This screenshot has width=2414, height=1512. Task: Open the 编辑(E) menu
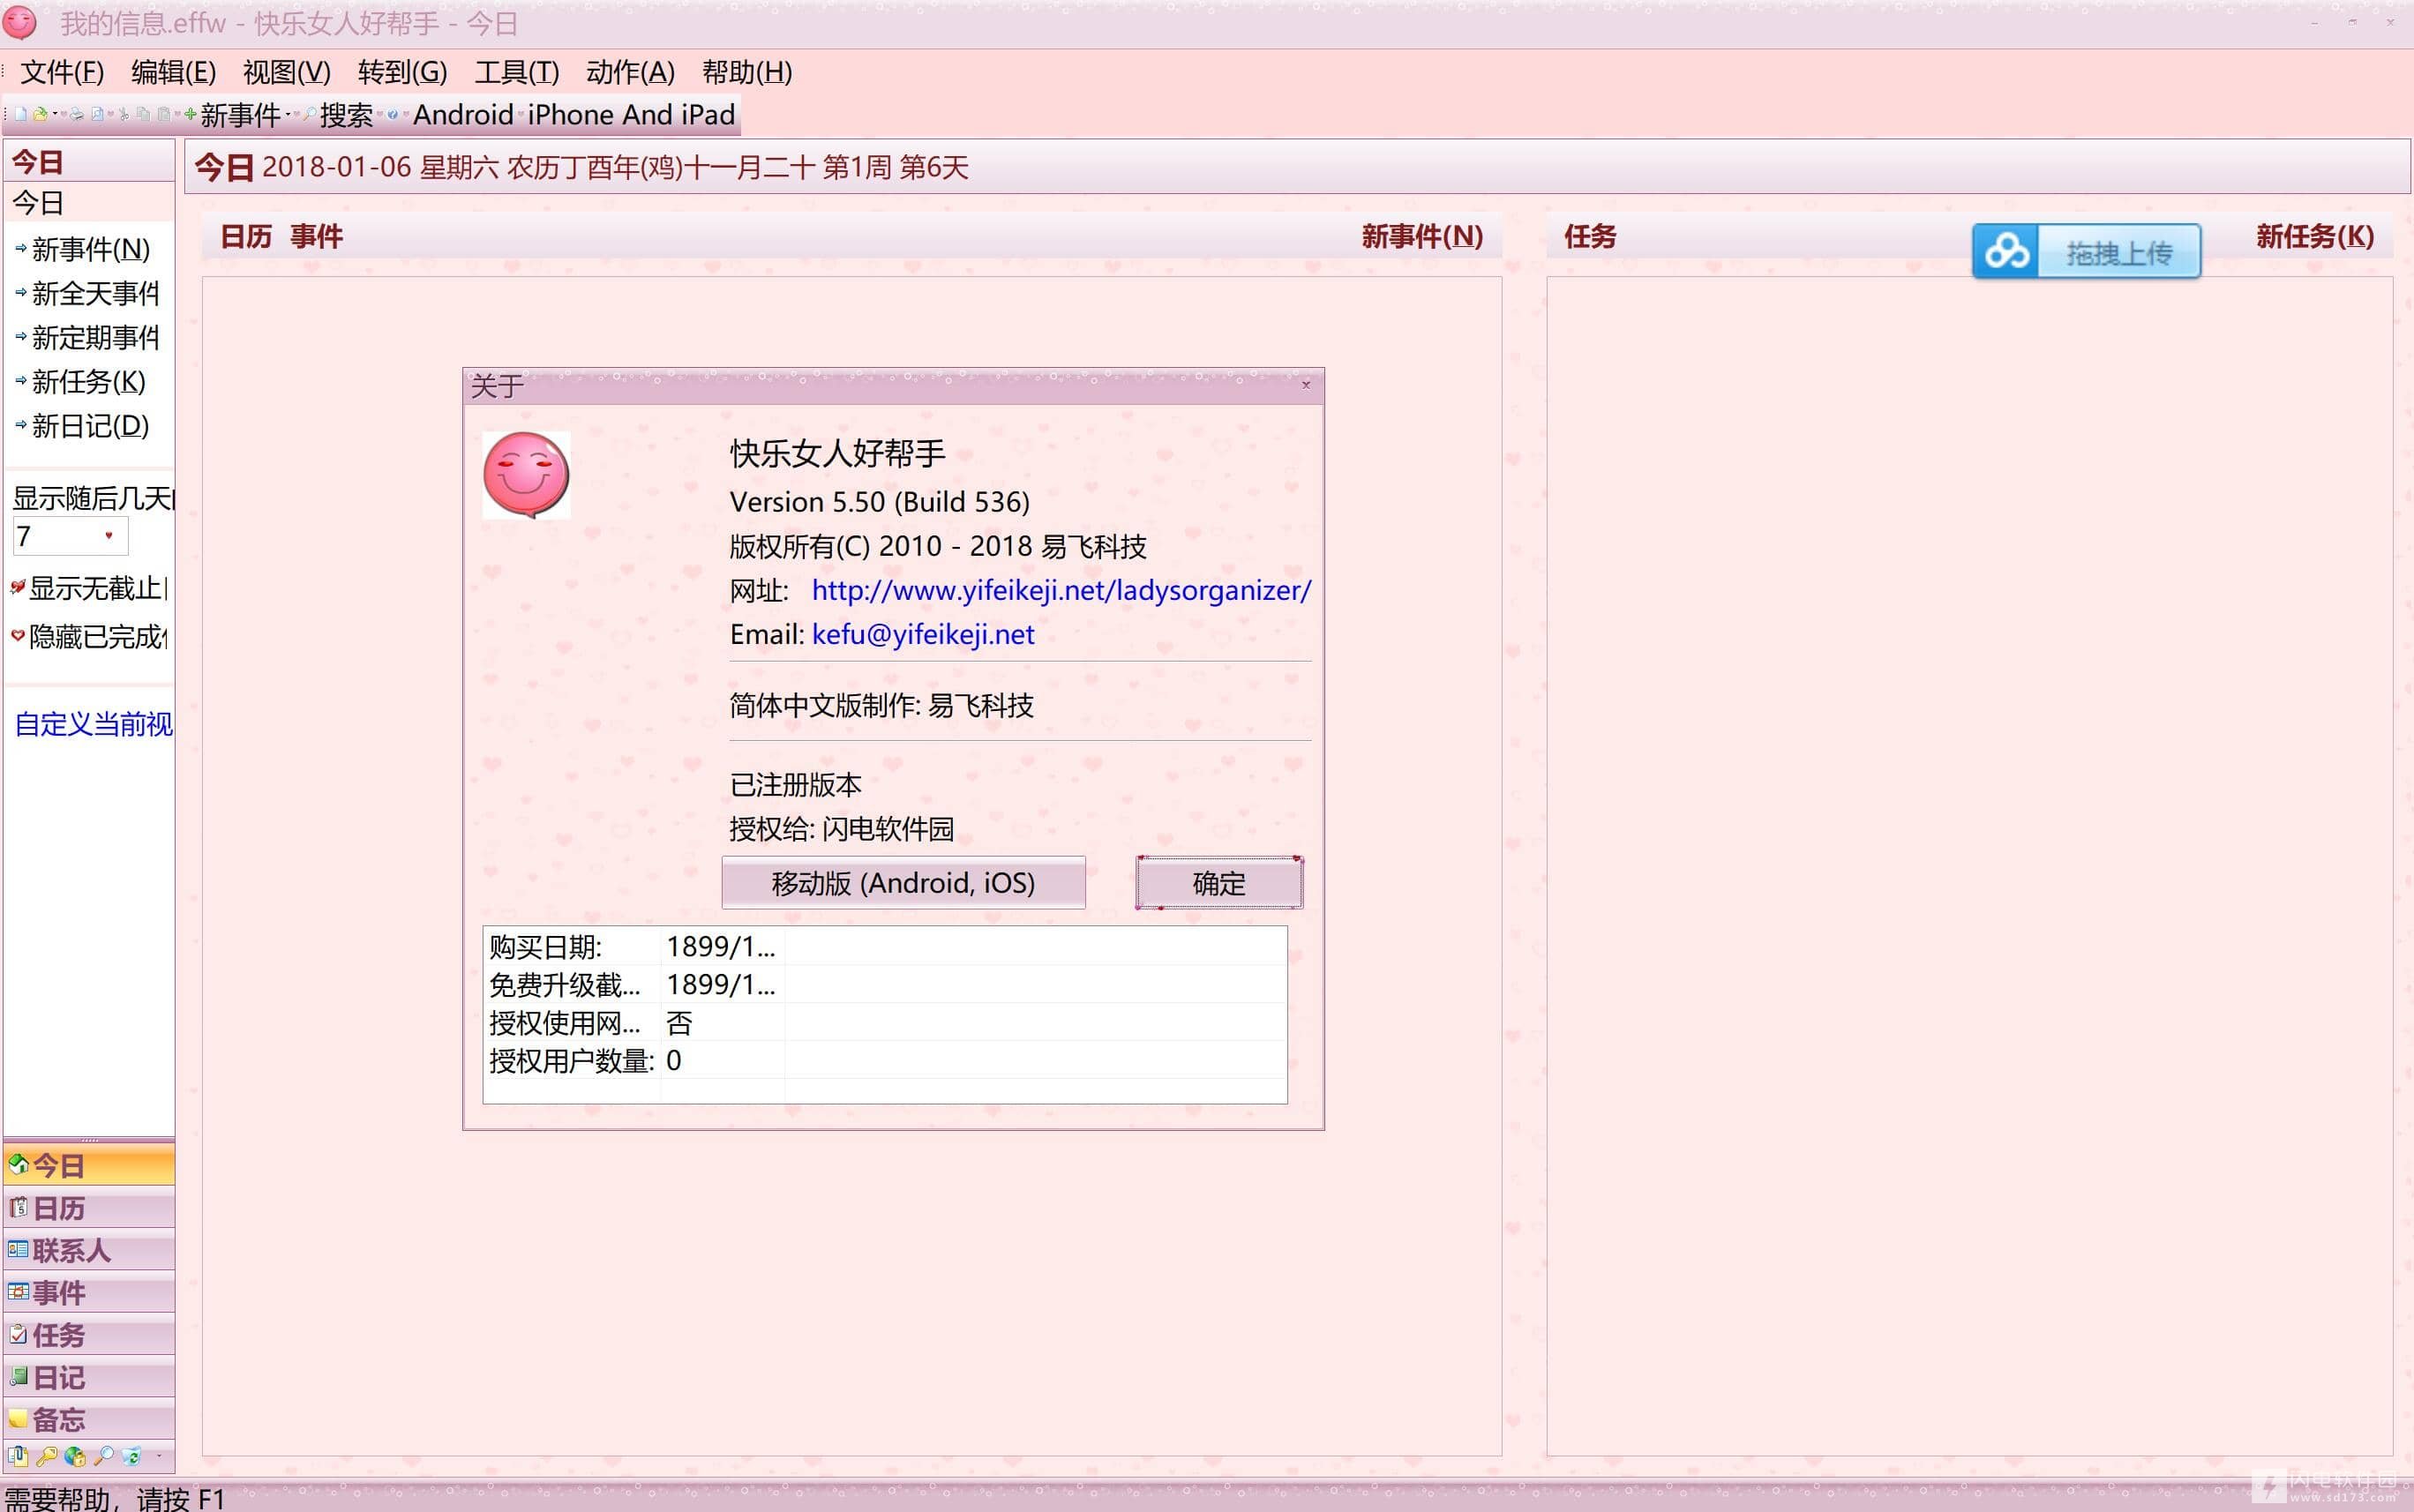173,72
